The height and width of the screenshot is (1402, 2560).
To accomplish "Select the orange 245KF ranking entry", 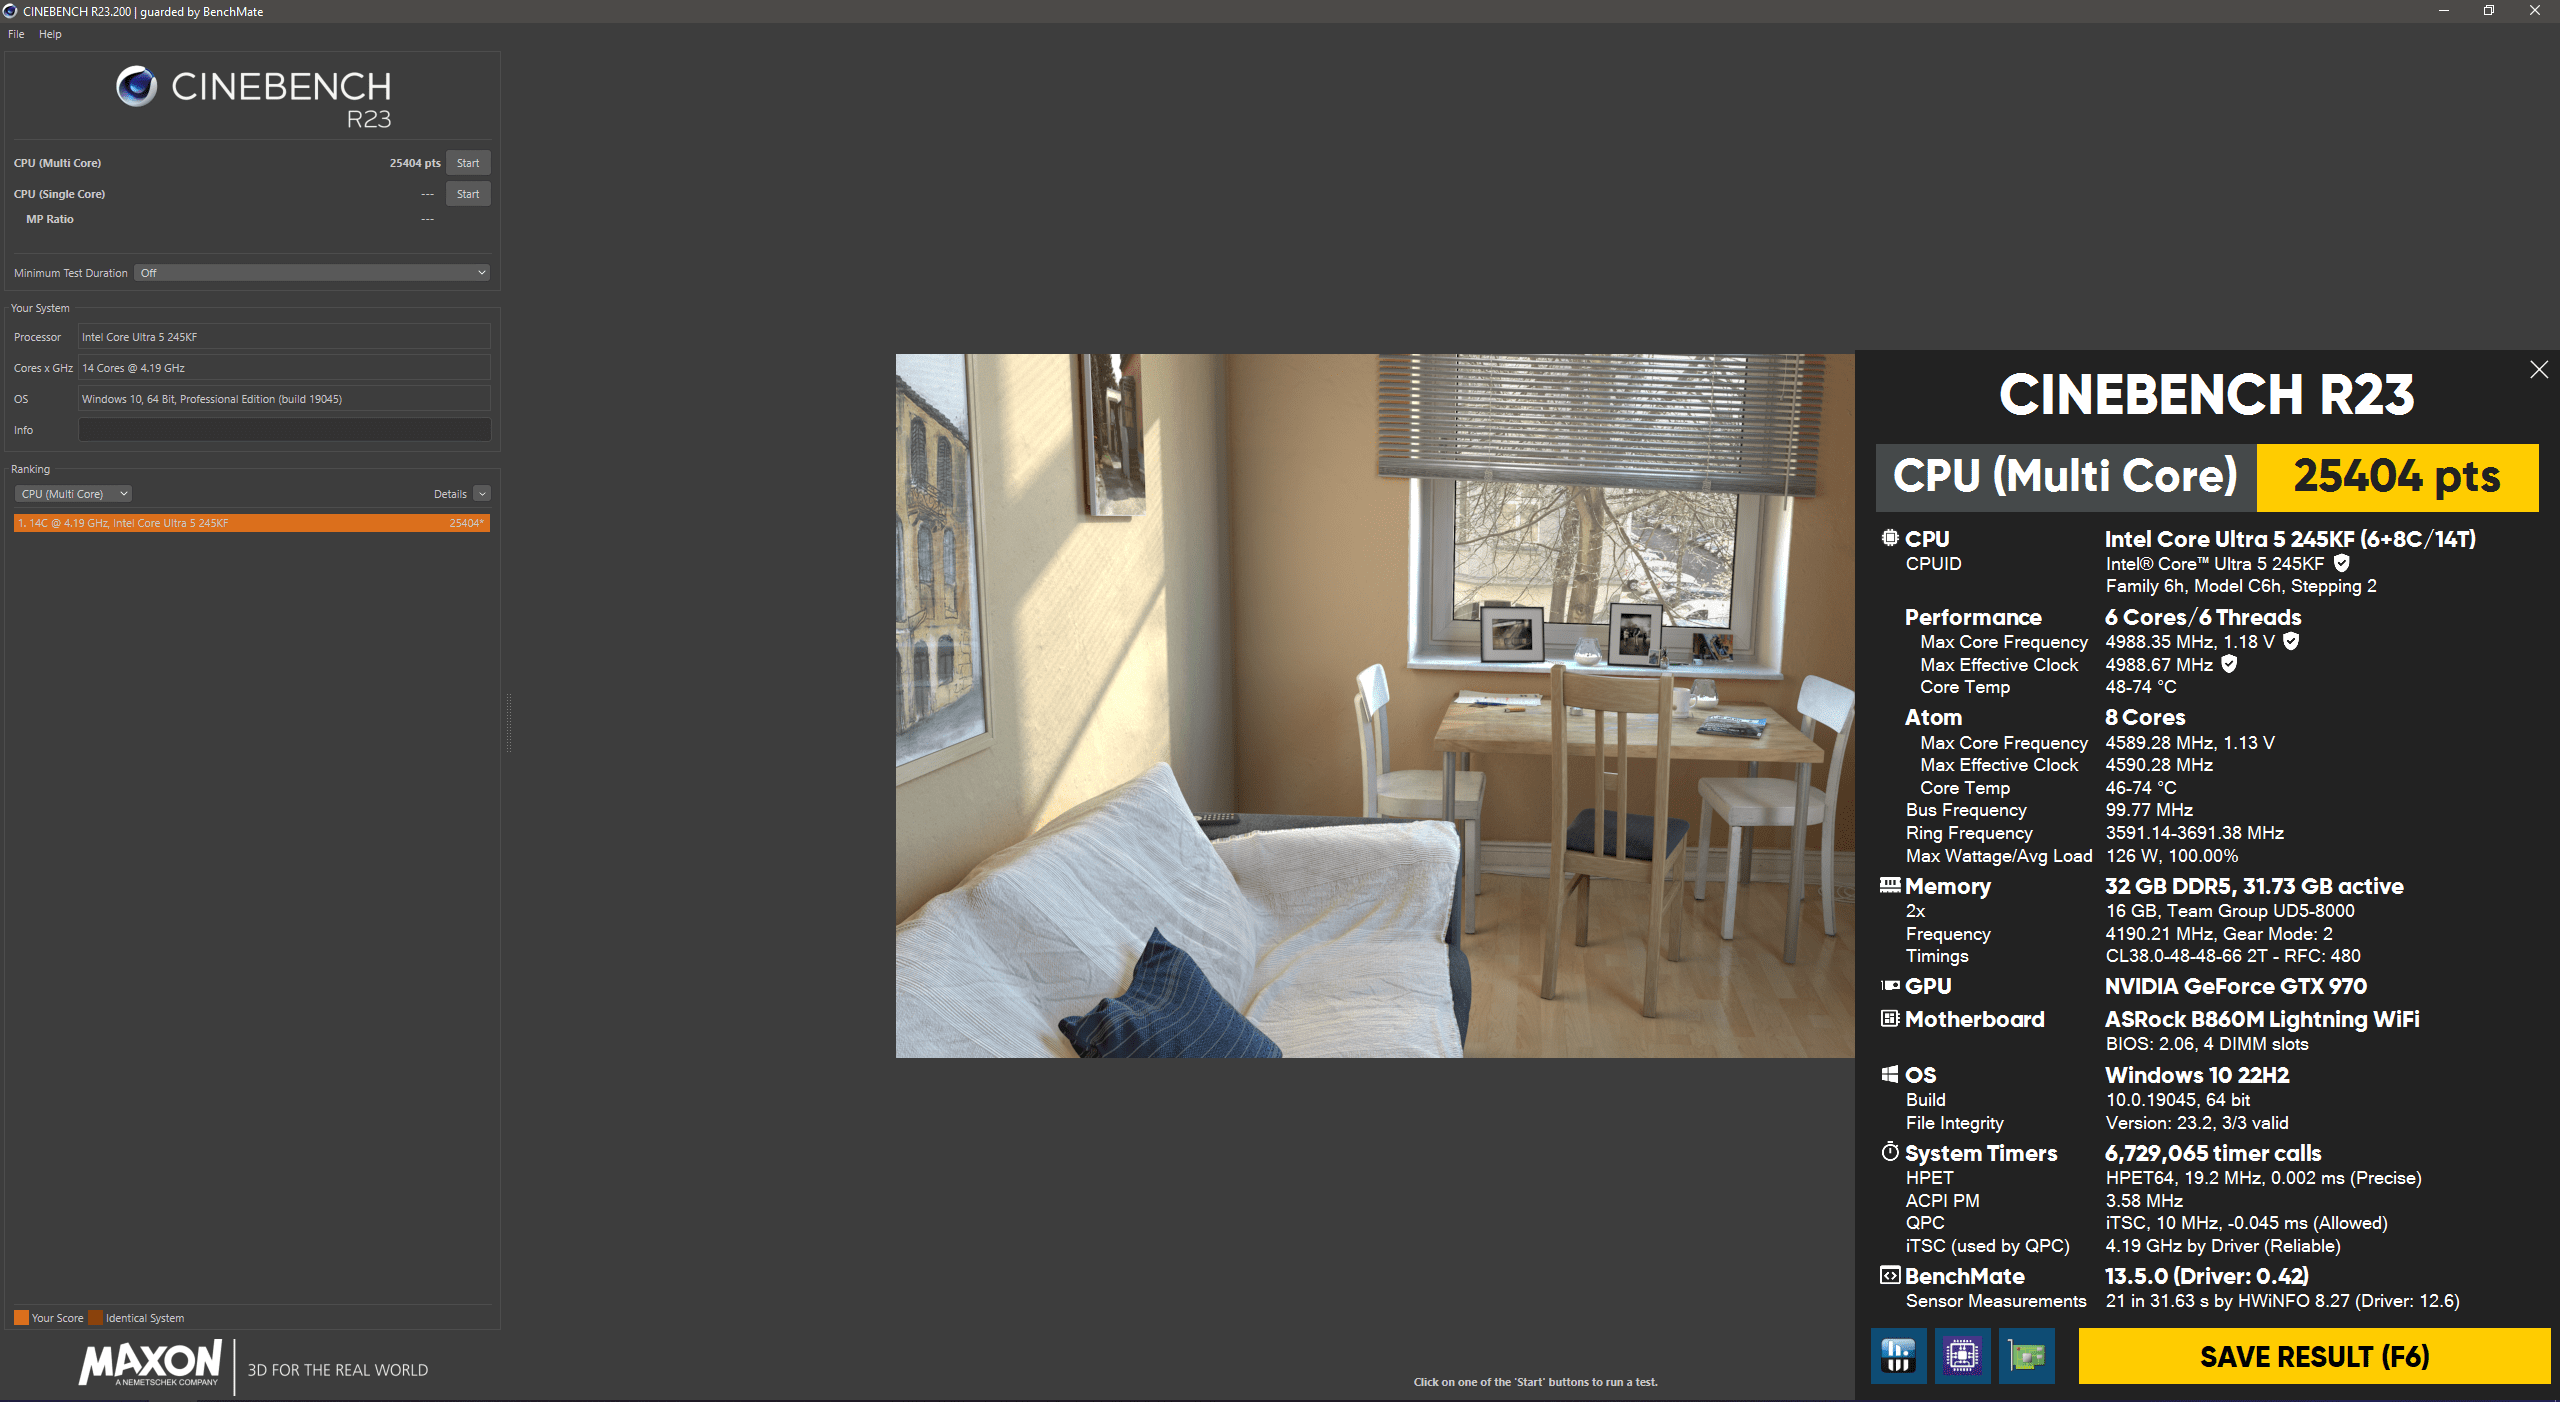I will (x=251, y=523).
